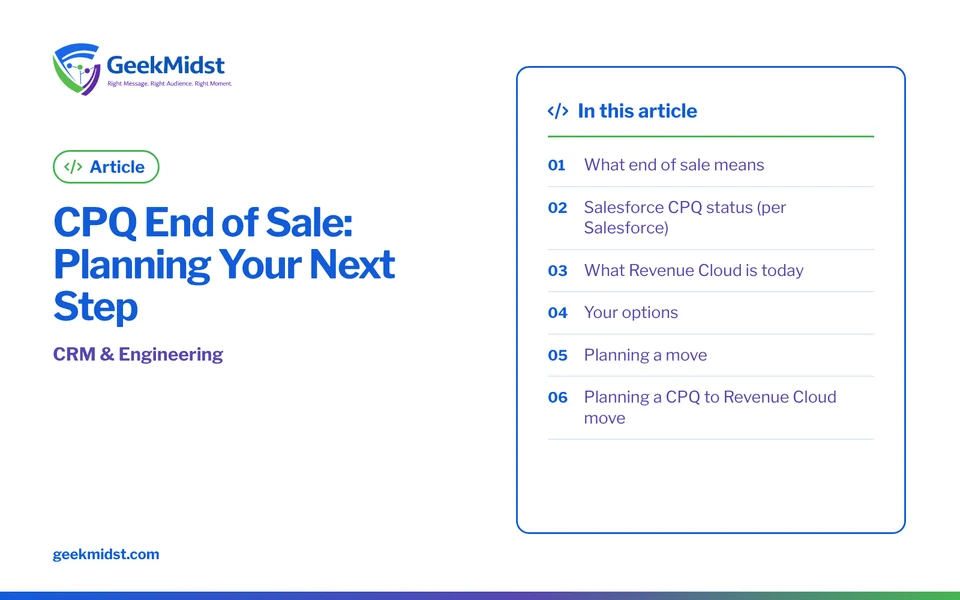Click the code icon beside In this article
Viewport: 960px width, 600px height.
[558, 111]
